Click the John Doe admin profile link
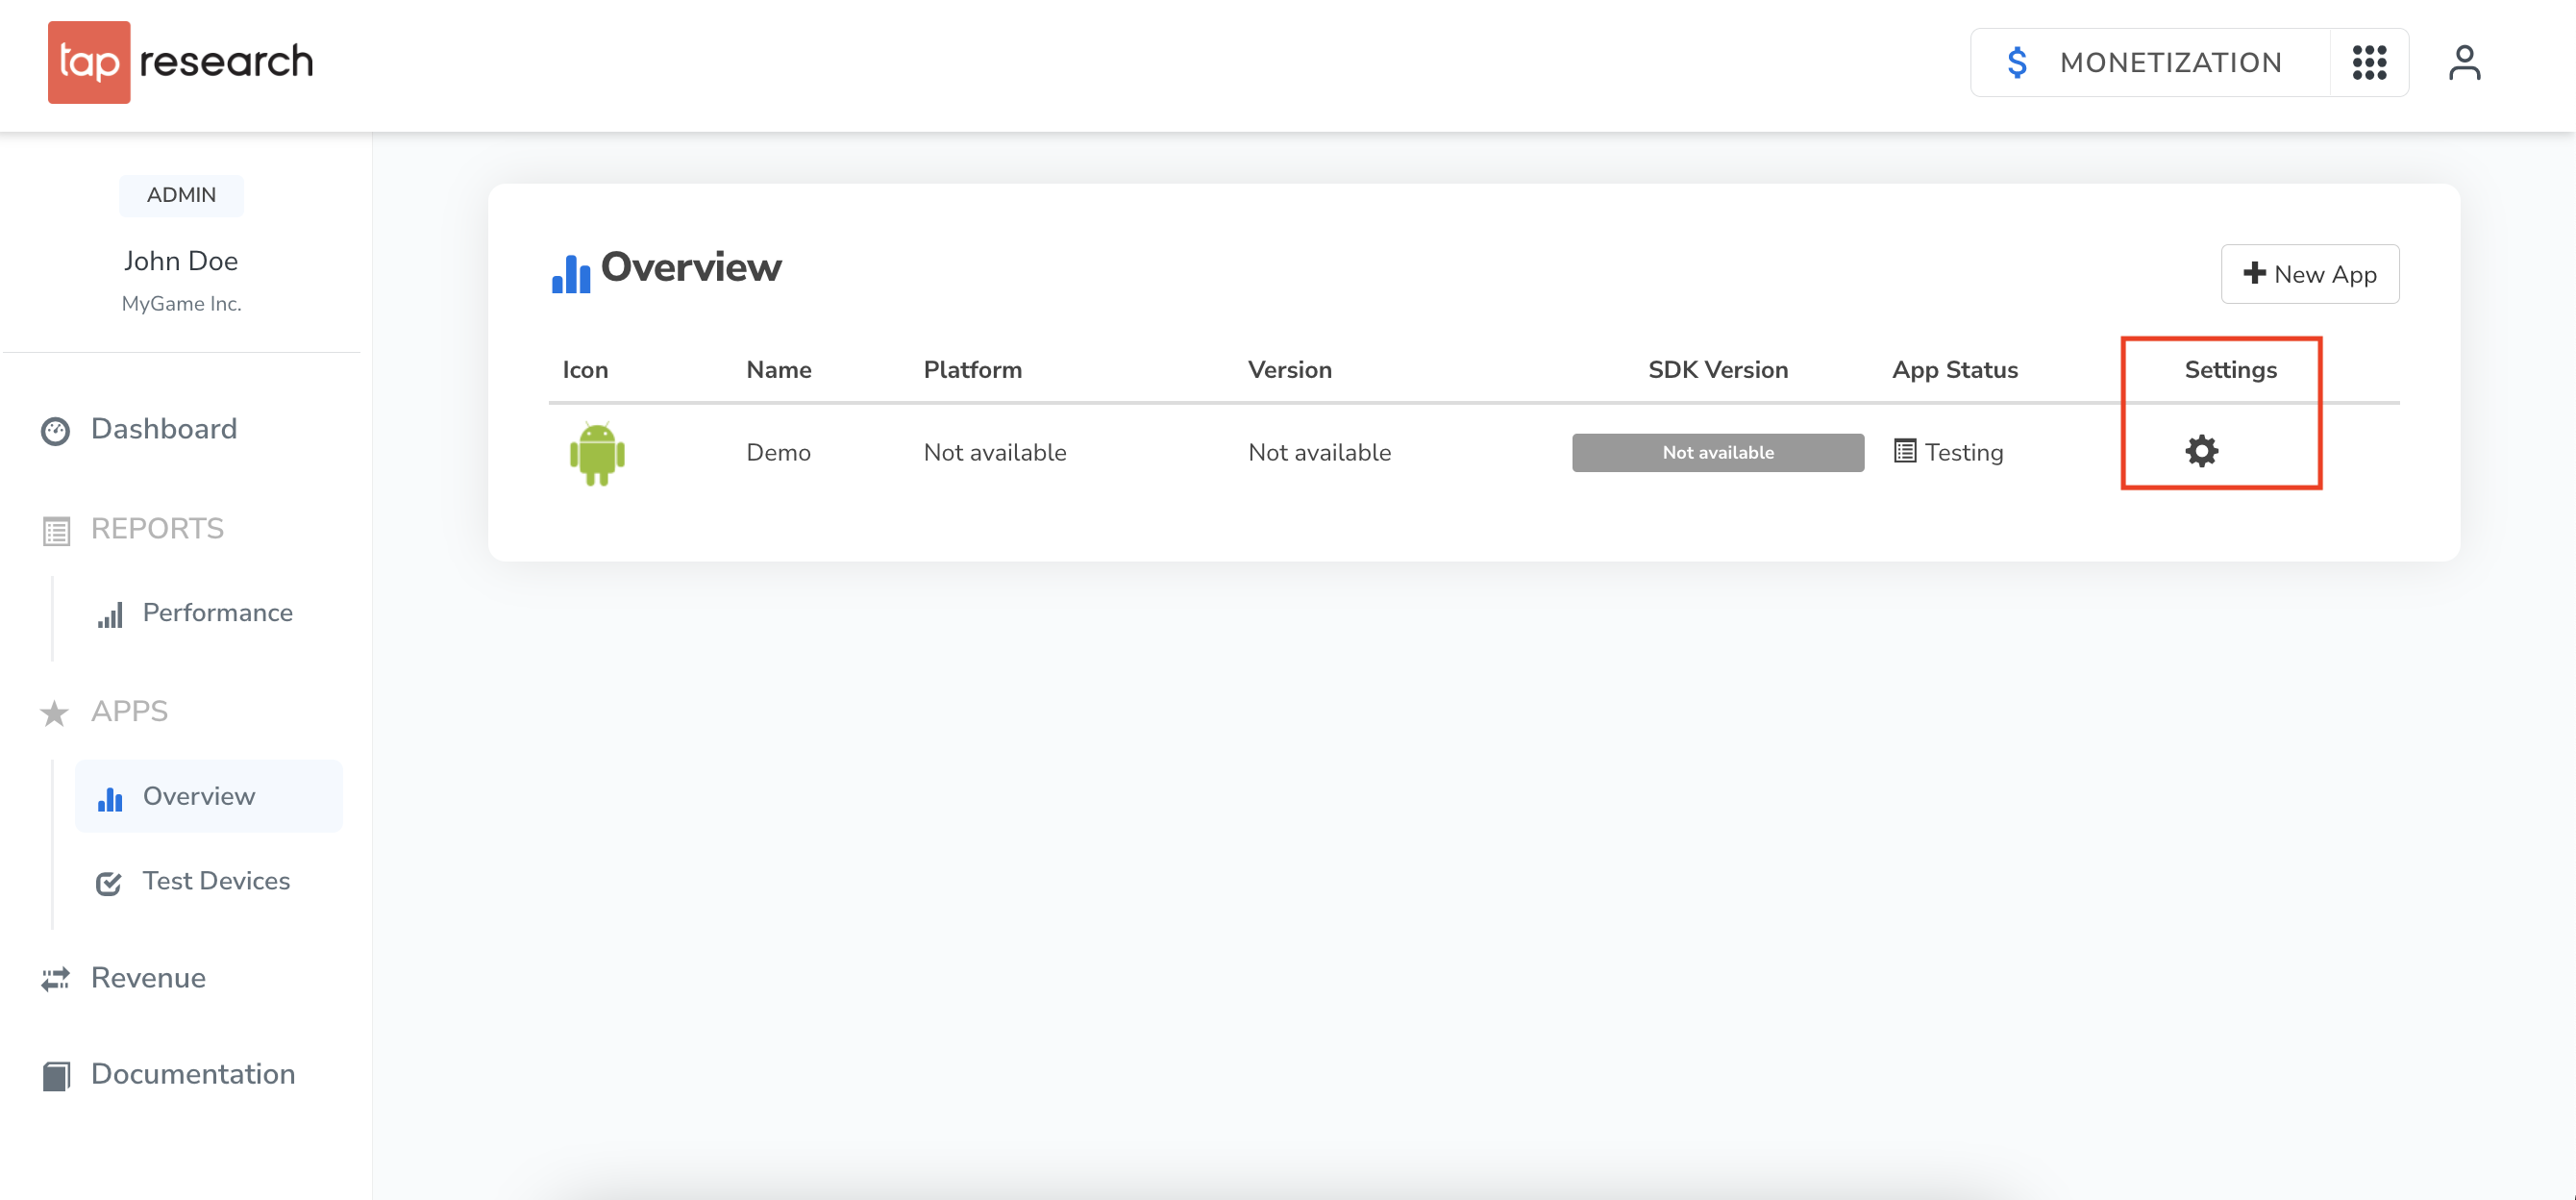This screenshot has width=2576, height=1200. 181,260
